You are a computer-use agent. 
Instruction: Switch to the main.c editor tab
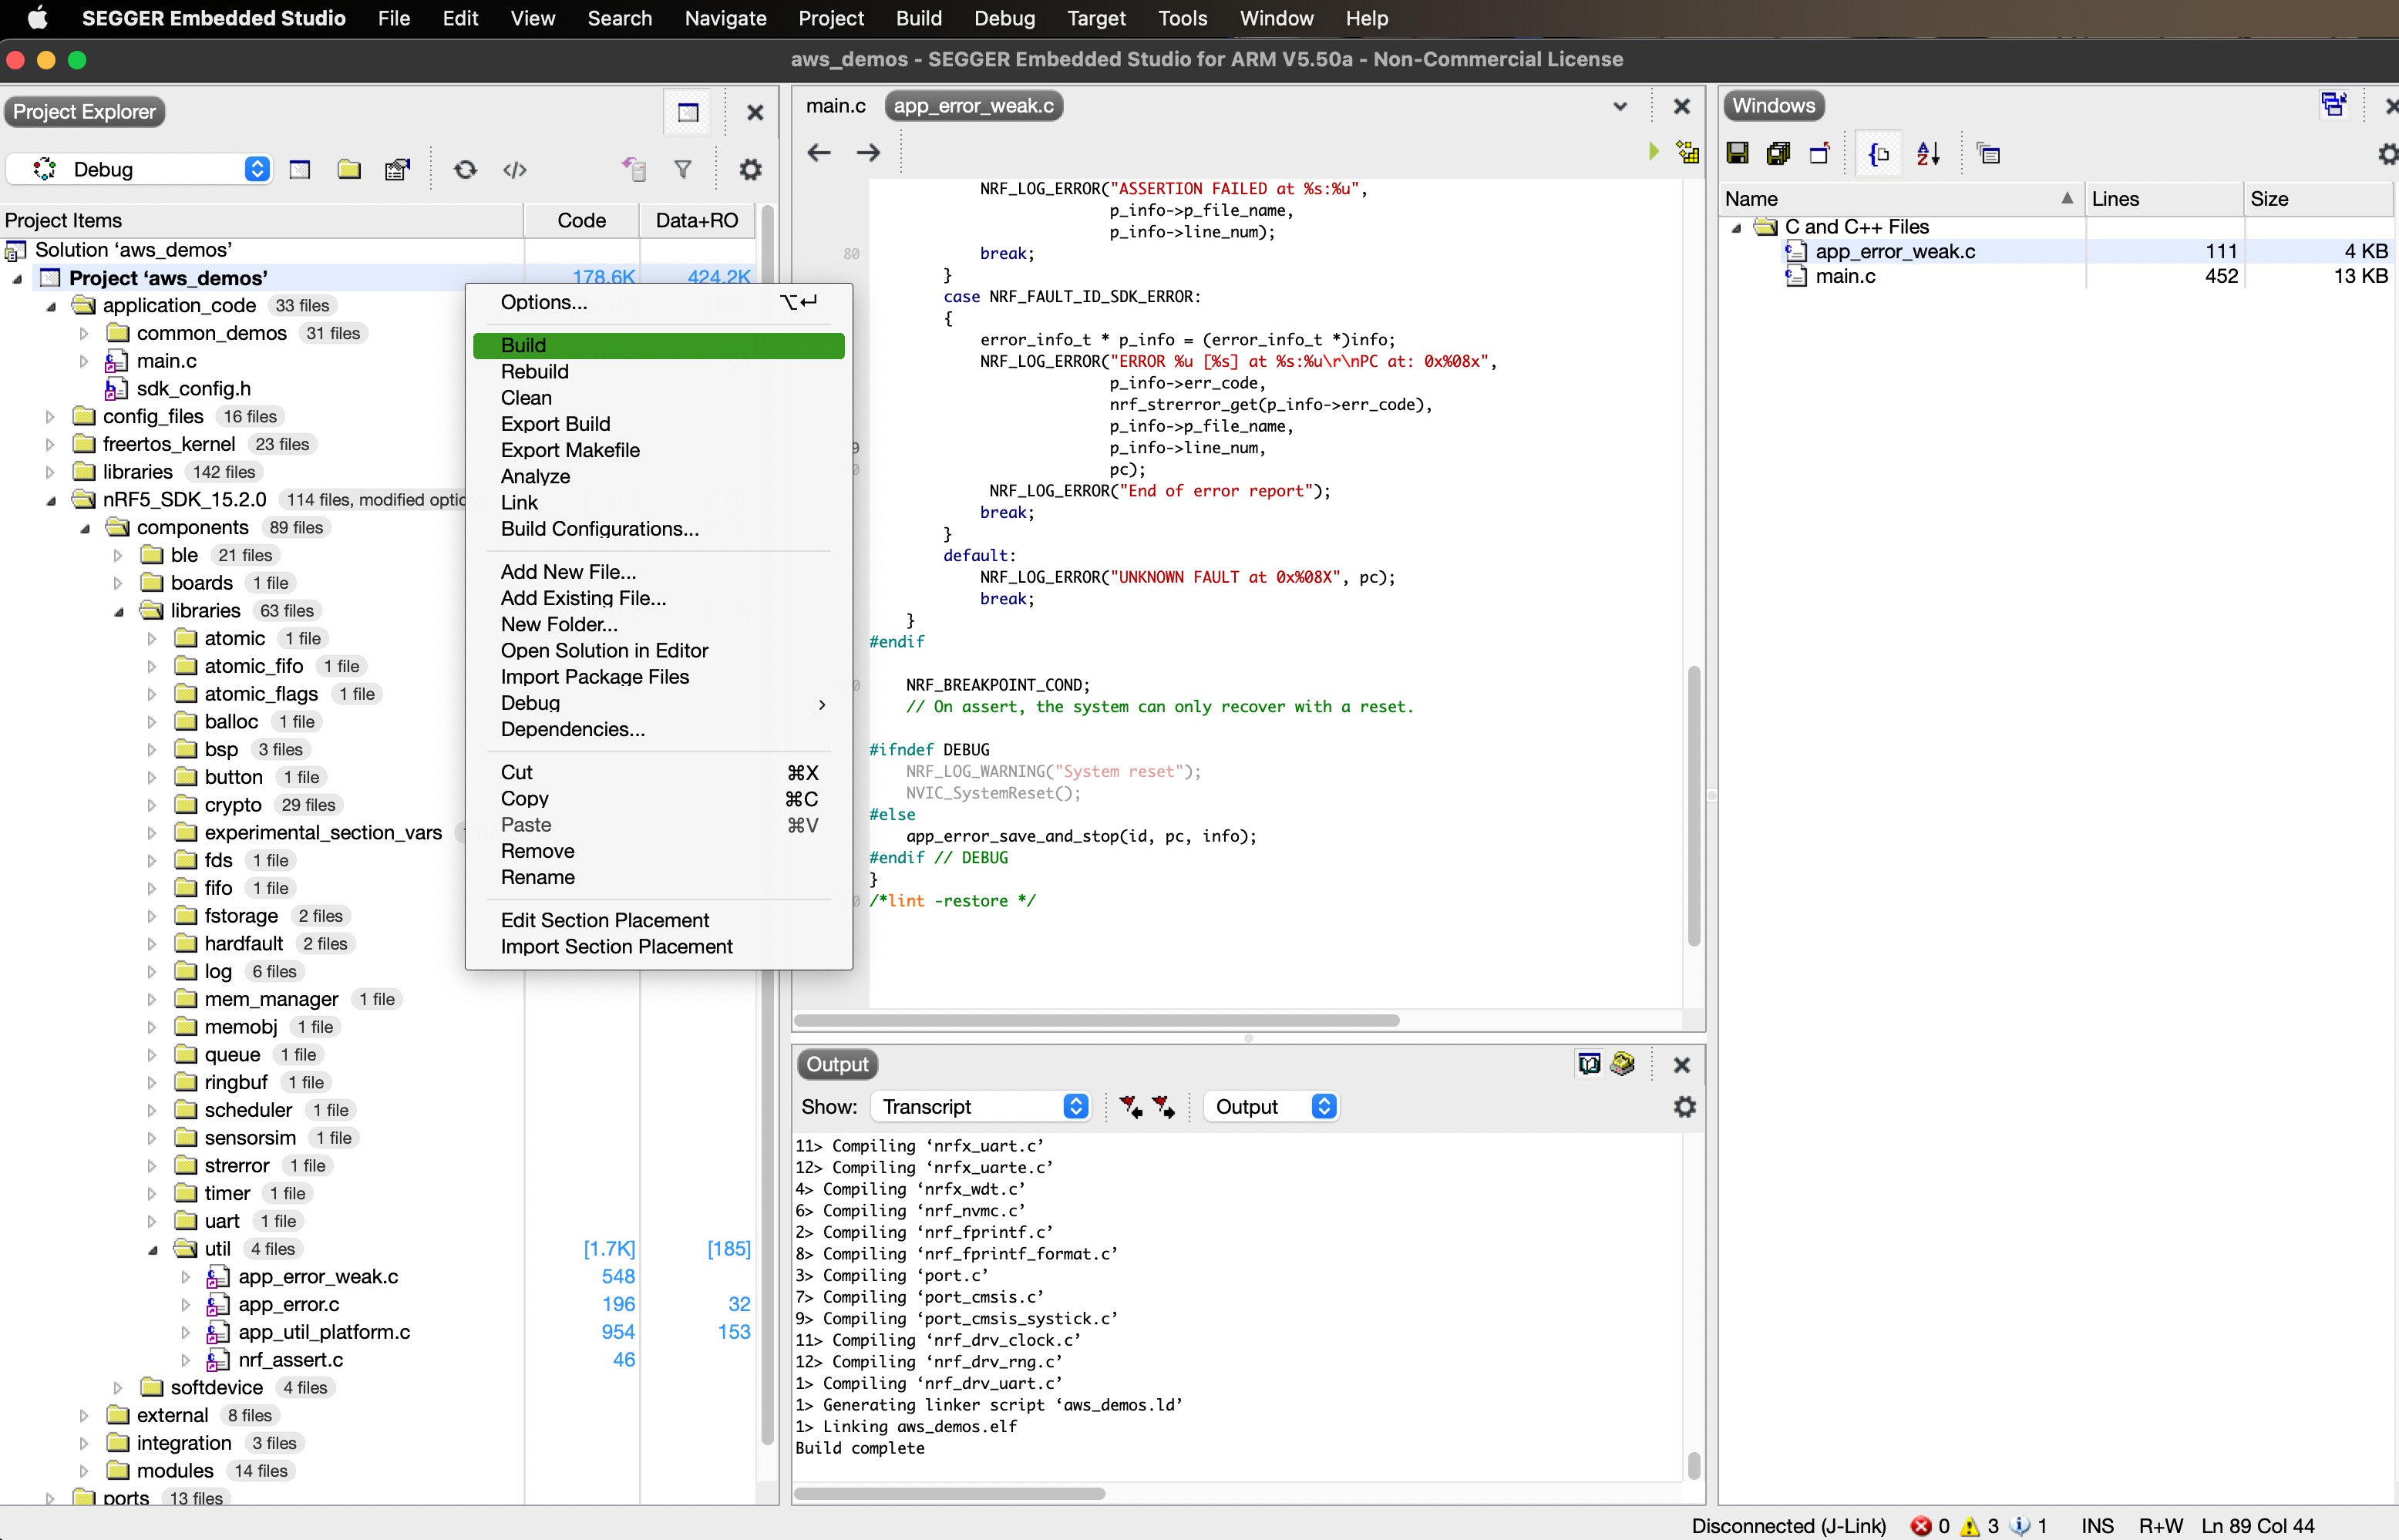click(x=835, y=106)
